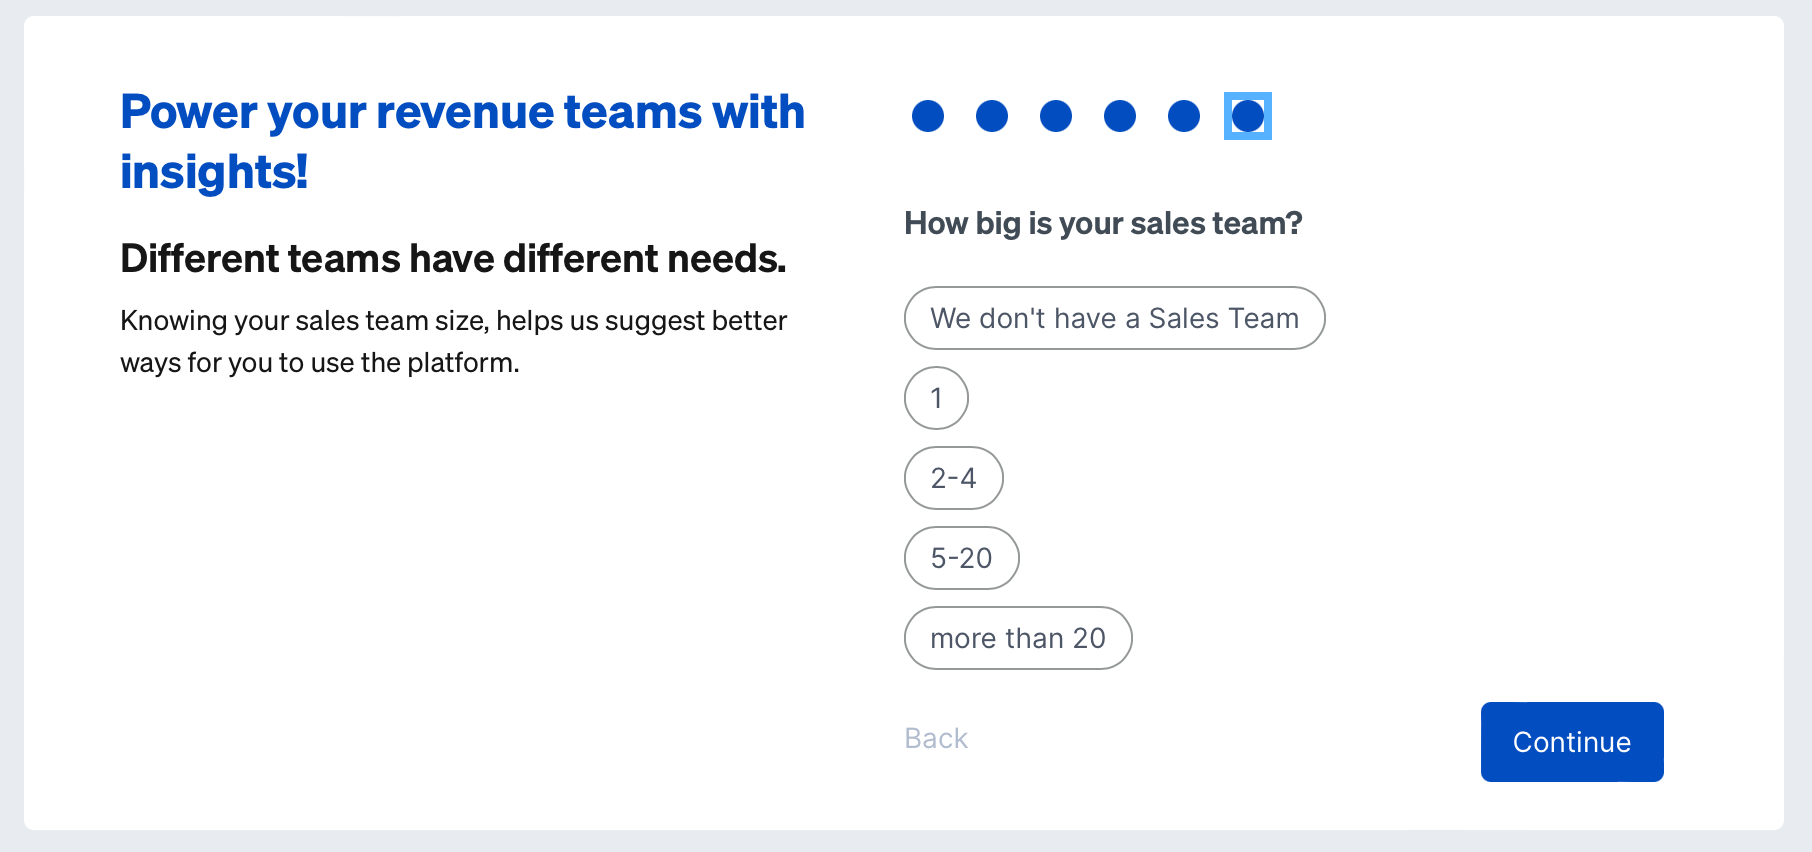Choose "We don't have a Sales Team"
Screen dimensions: 1812x852
[x=1114, y=318]
